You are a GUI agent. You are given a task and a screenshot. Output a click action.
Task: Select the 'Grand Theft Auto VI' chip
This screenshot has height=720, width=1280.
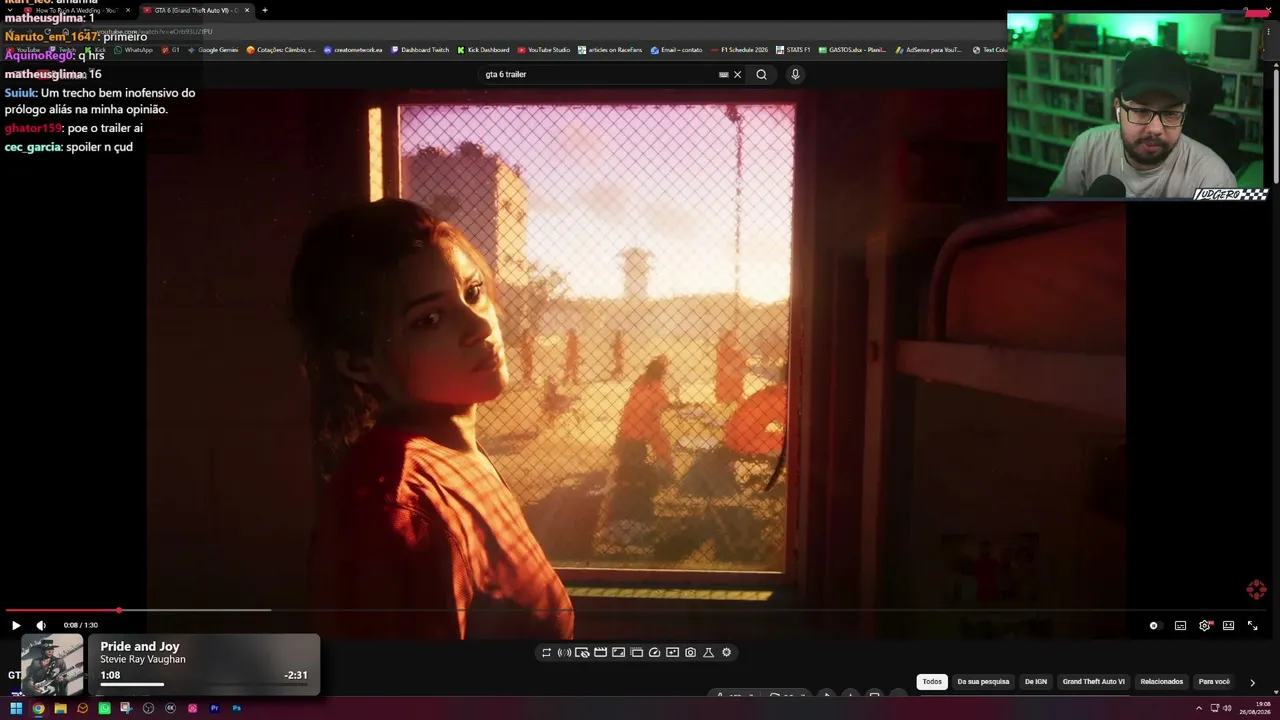point(1094,682)
